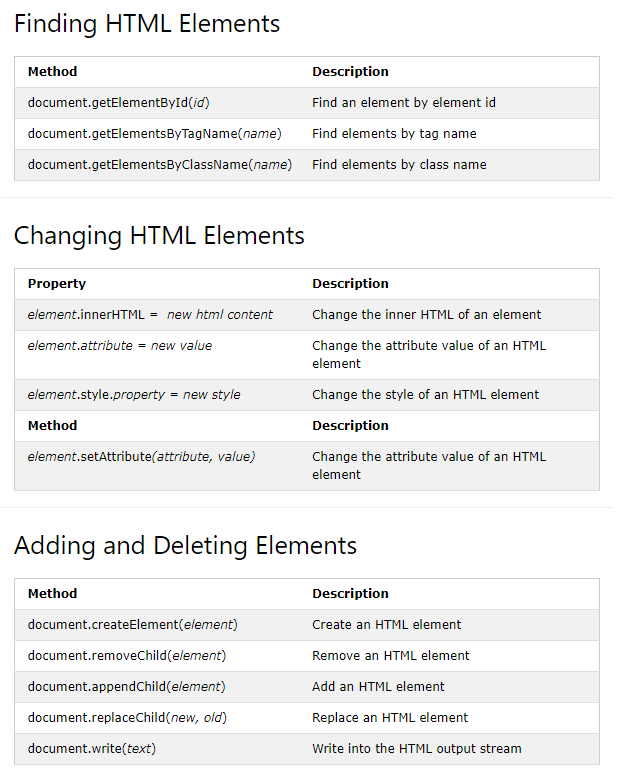The height and width of the screenshot is (781, 620).
Task: Select document.appendChild(element) cell
Action: click(x=126, y=687)
